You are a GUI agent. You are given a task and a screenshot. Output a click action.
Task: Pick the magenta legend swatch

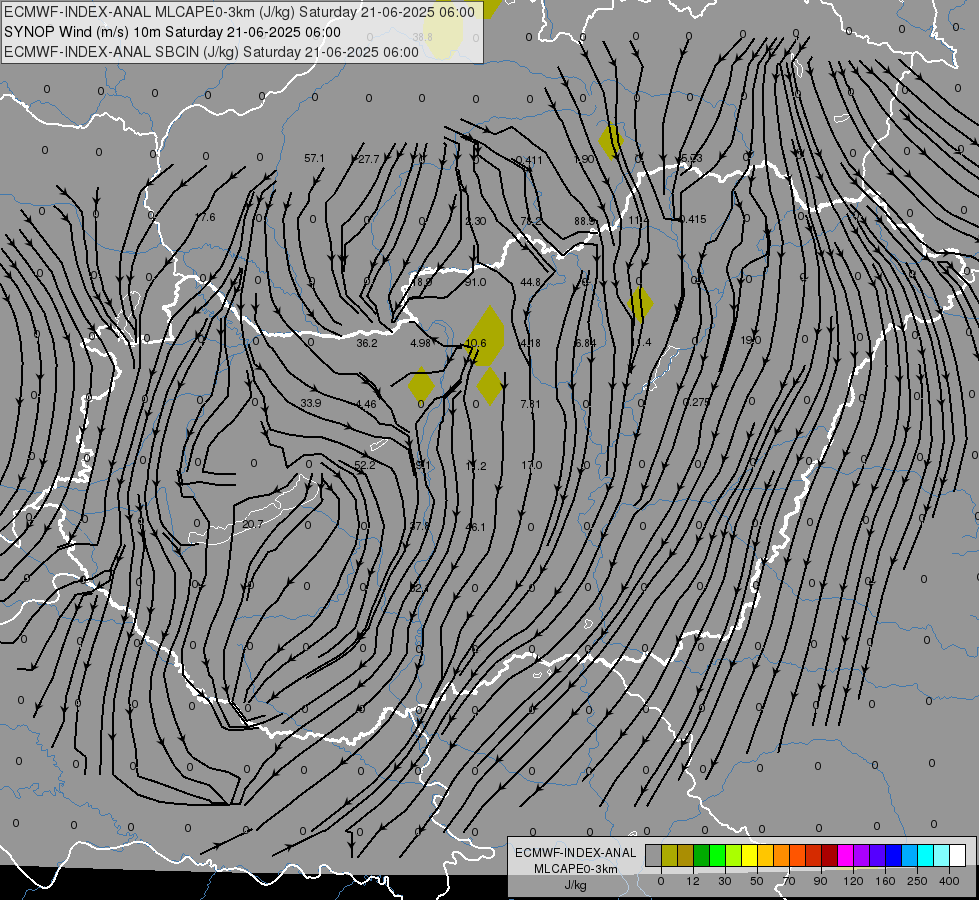tap(845, 855)
